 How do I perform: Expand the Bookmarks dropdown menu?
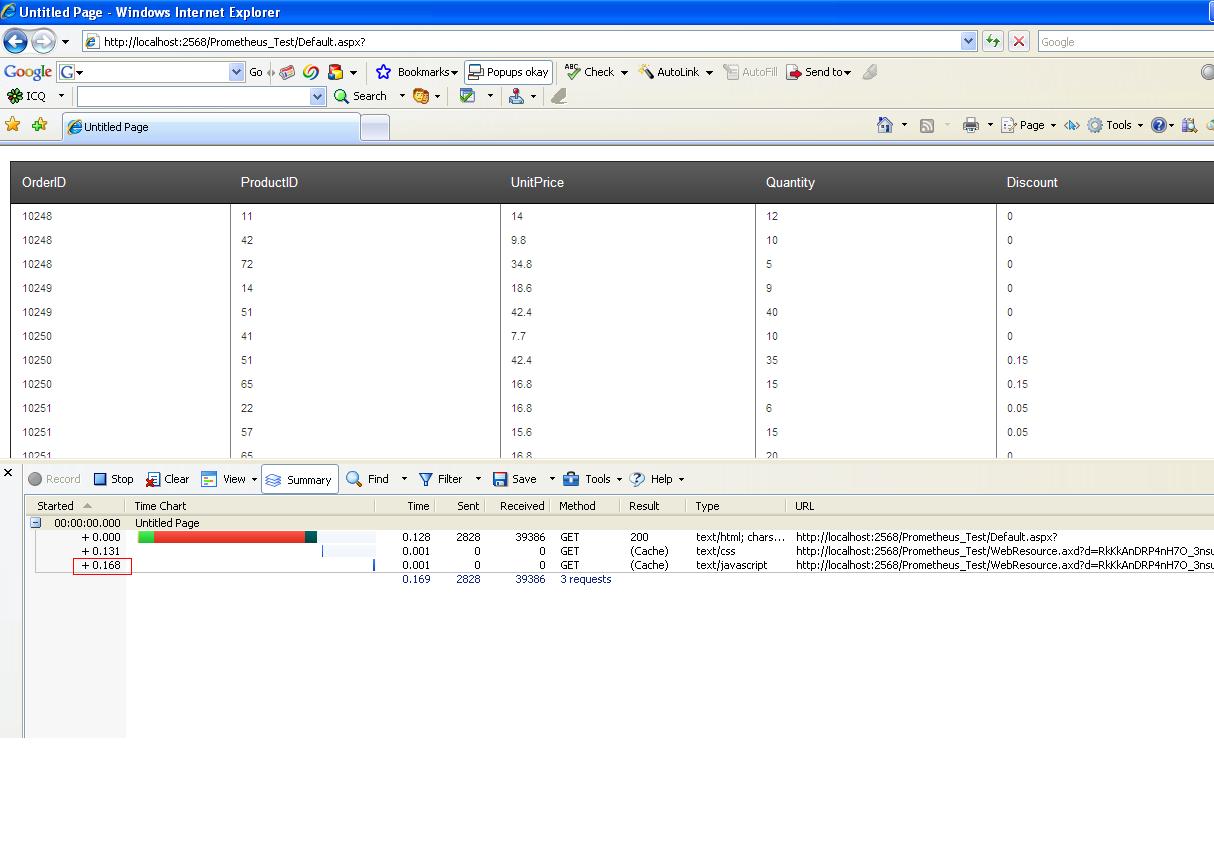click(454, 72)
